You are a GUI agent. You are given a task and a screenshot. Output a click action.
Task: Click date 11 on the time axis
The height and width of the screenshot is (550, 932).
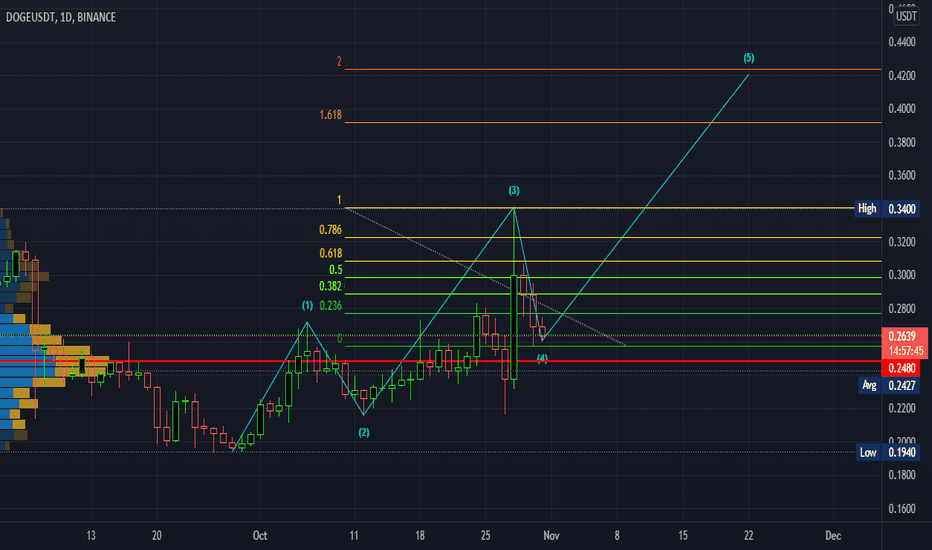coord(354,536)
